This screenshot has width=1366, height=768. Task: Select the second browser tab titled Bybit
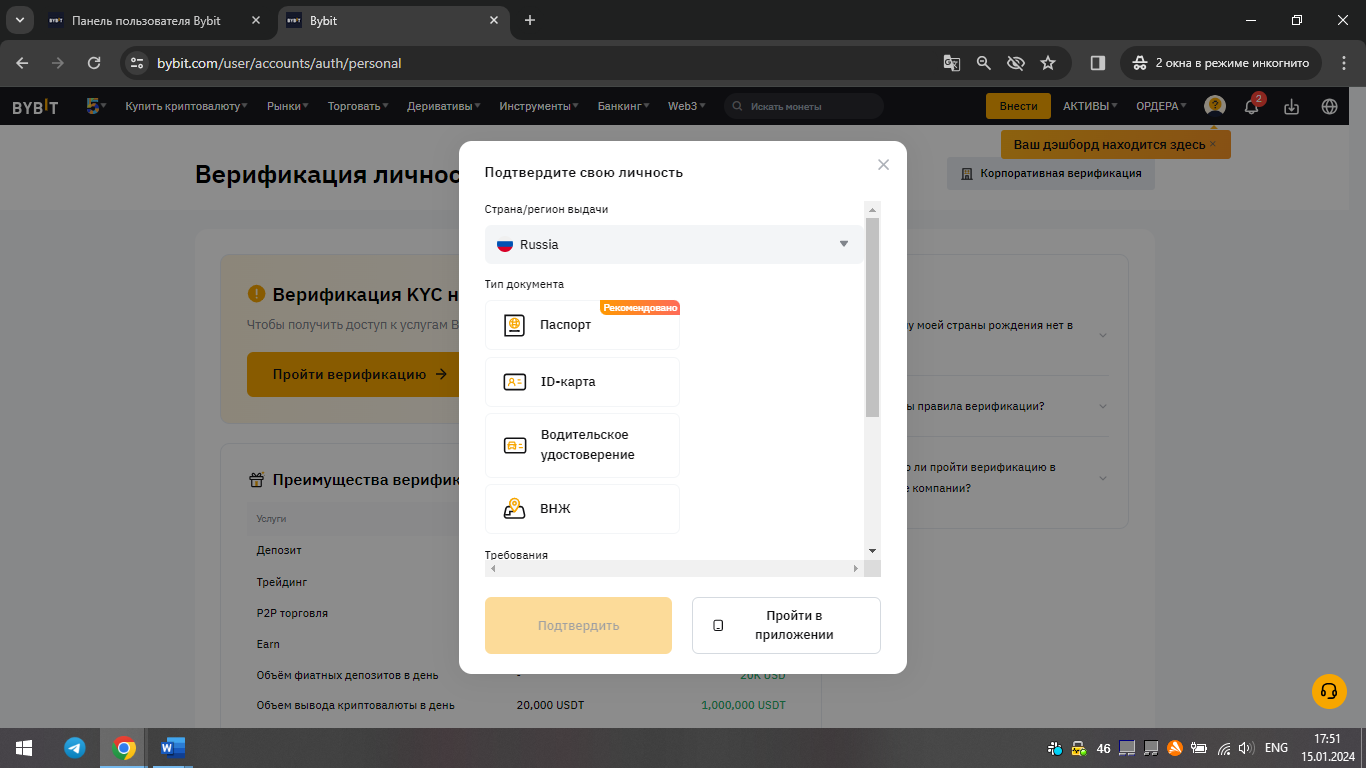pyautogui.click(x=392, y=20)
